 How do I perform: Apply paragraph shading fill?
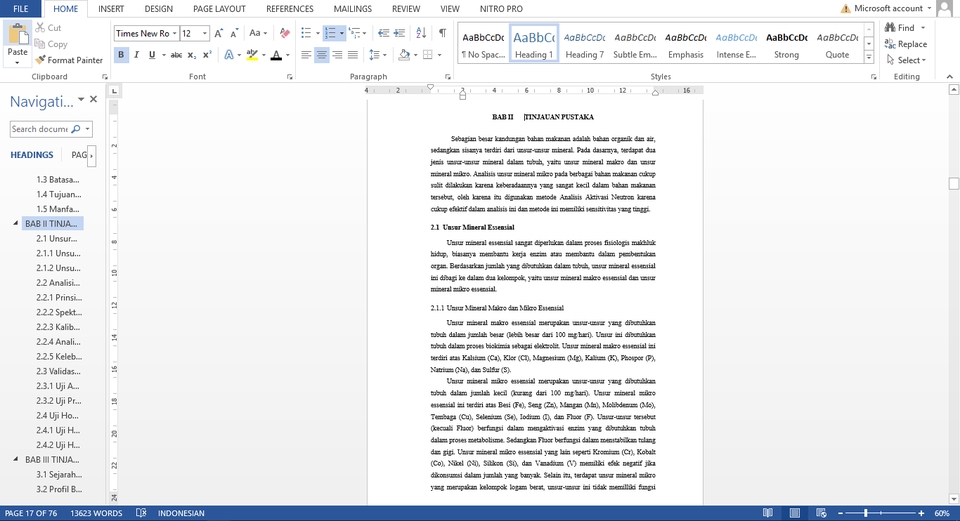point(403,55)
